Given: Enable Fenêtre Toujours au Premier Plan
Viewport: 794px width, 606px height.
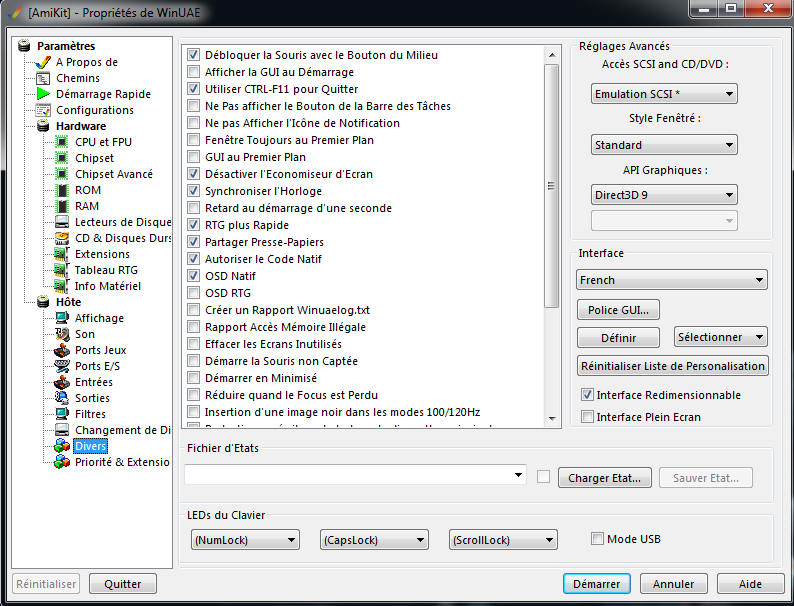Looking at the screenshot, I should (193, 140).
